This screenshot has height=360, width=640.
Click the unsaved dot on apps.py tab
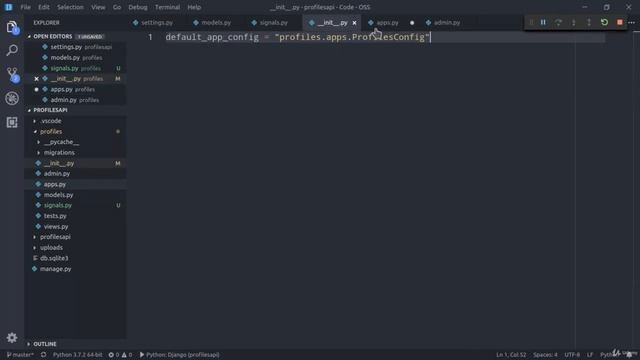(x=412, y=23)
